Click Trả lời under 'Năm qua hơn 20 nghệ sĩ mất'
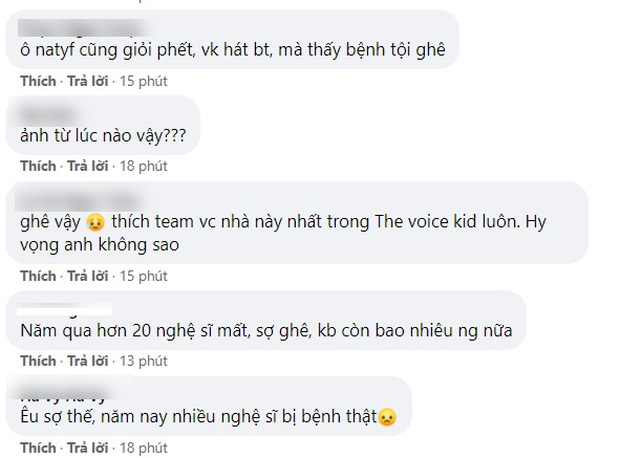 click(86, 360)
